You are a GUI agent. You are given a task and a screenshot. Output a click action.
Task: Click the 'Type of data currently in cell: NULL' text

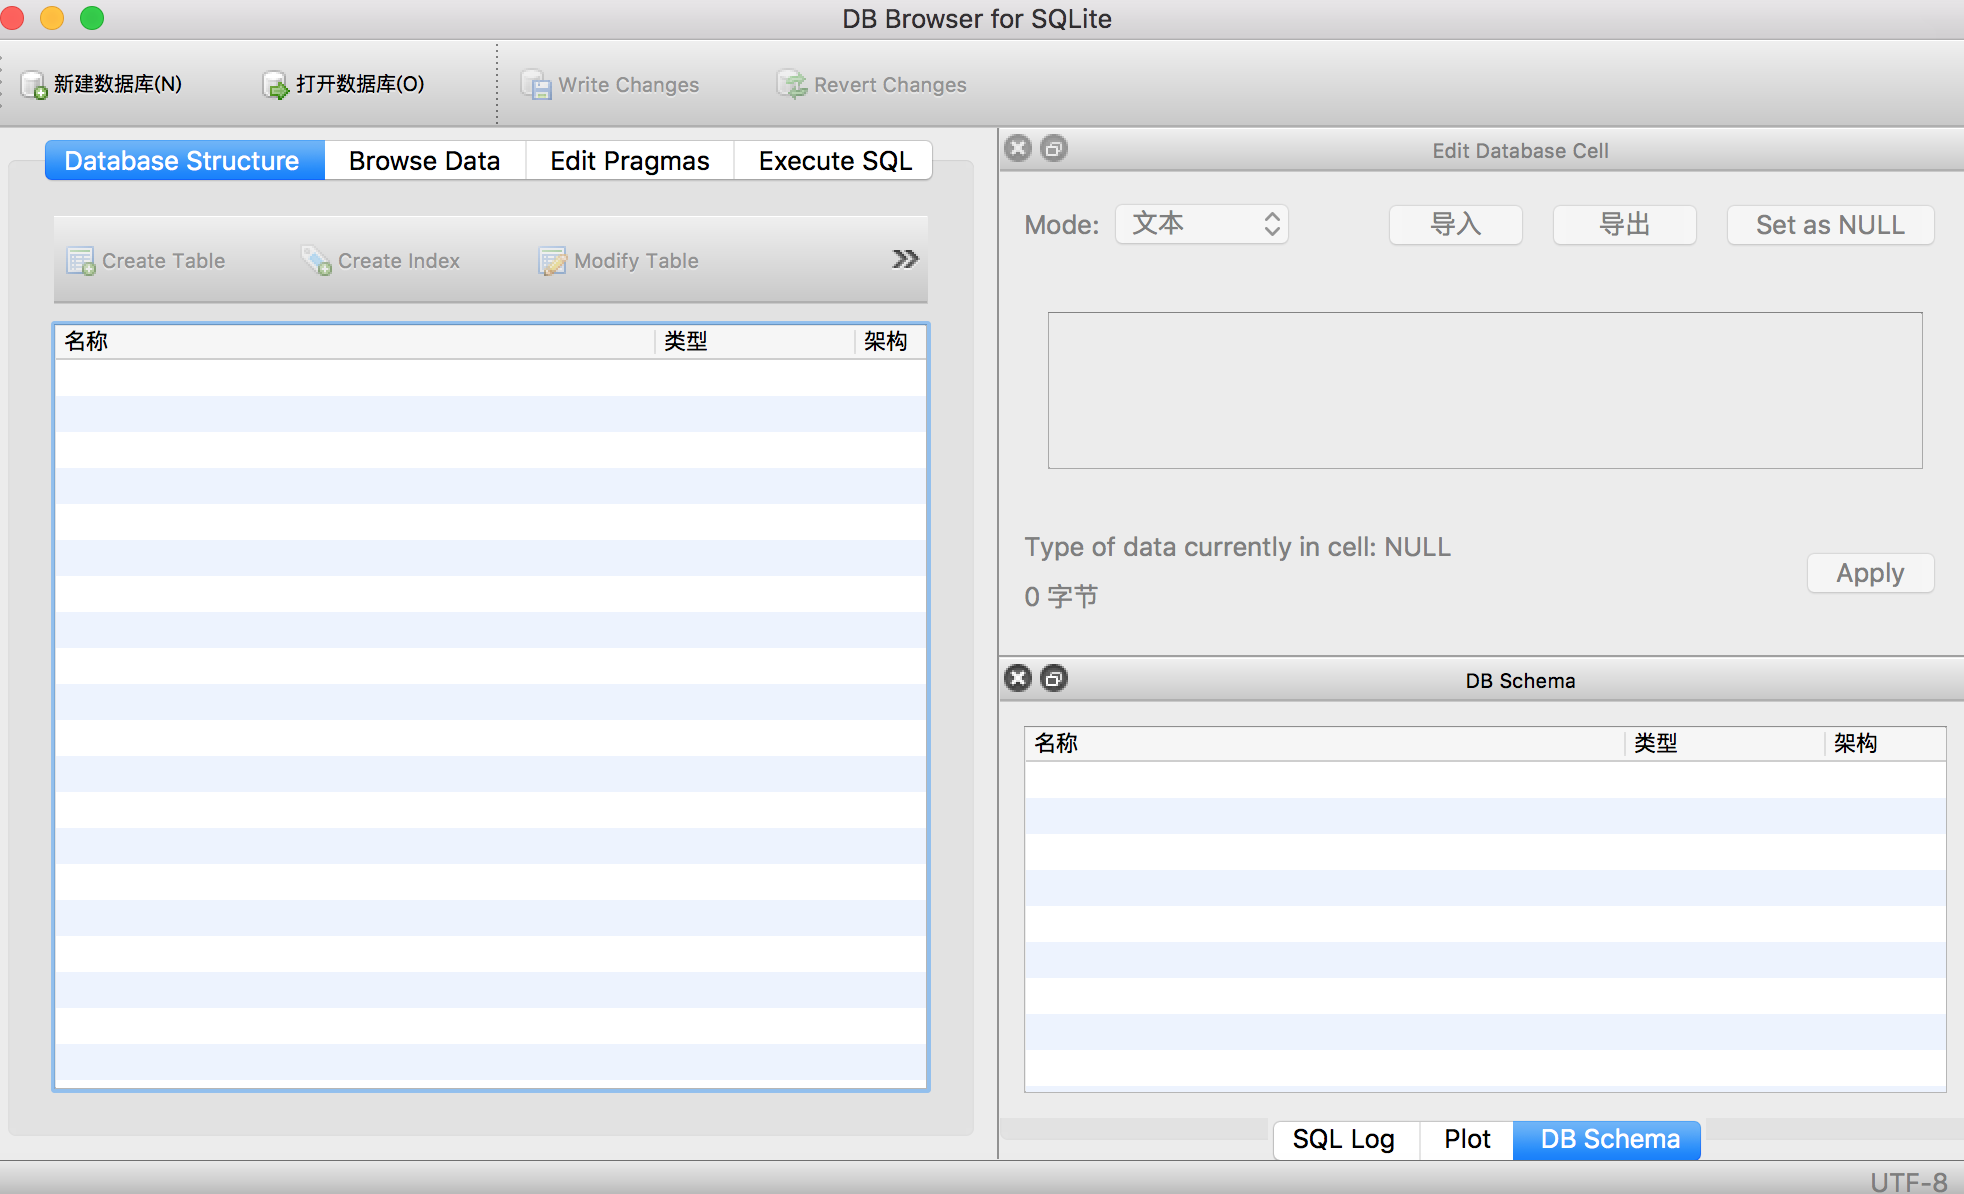(1237, 547)
